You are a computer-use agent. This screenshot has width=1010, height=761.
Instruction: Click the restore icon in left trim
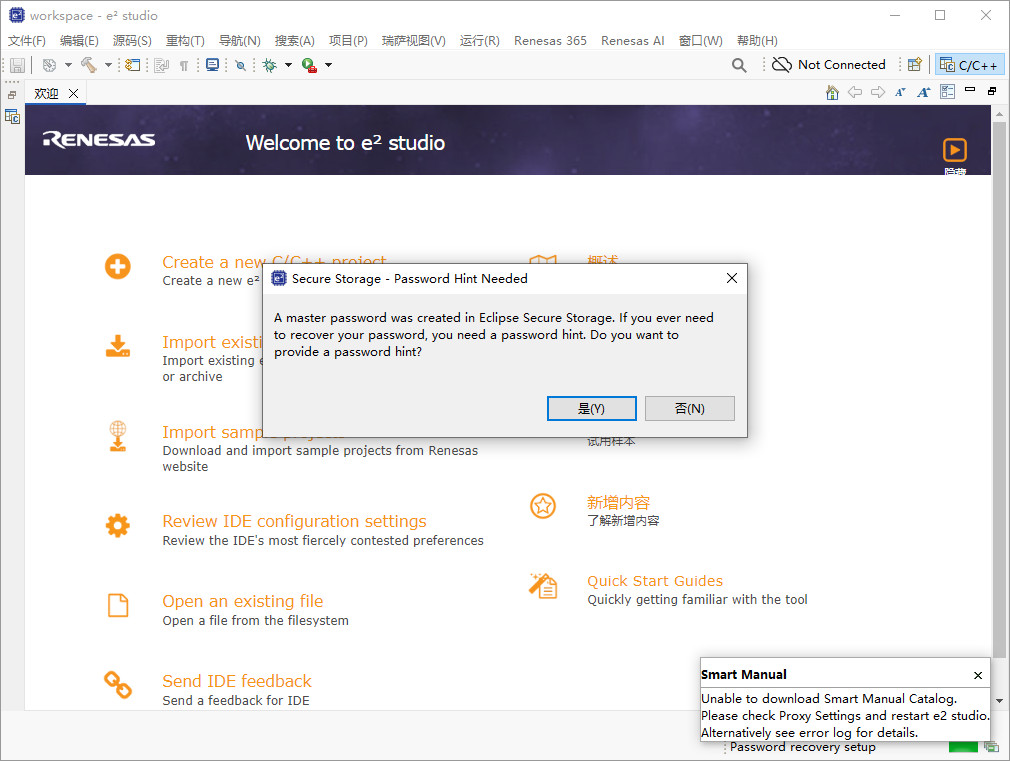pos(12,95)
